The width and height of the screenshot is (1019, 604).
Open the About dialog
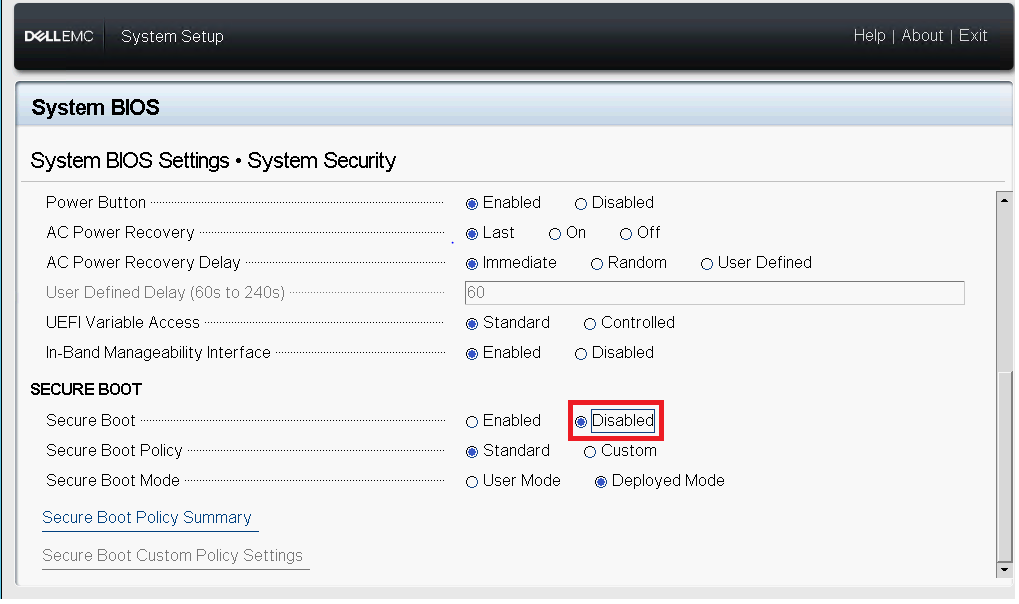(x=921, y=35)
